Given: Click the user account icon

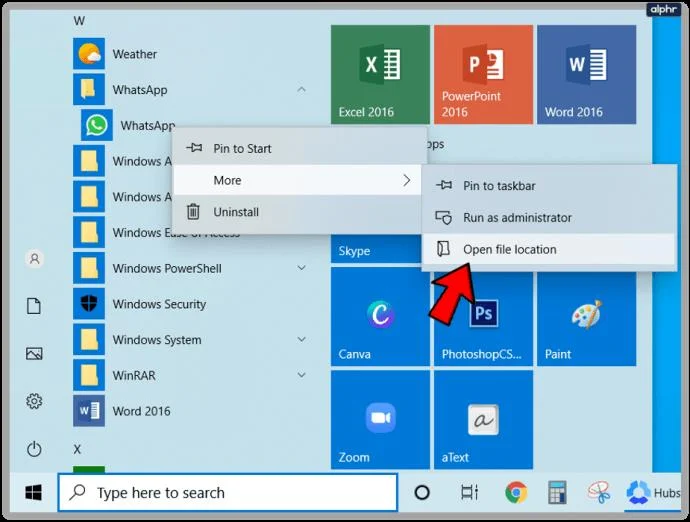Looking at the screenshot, I should pyautogui.click(x=34, y=258).
